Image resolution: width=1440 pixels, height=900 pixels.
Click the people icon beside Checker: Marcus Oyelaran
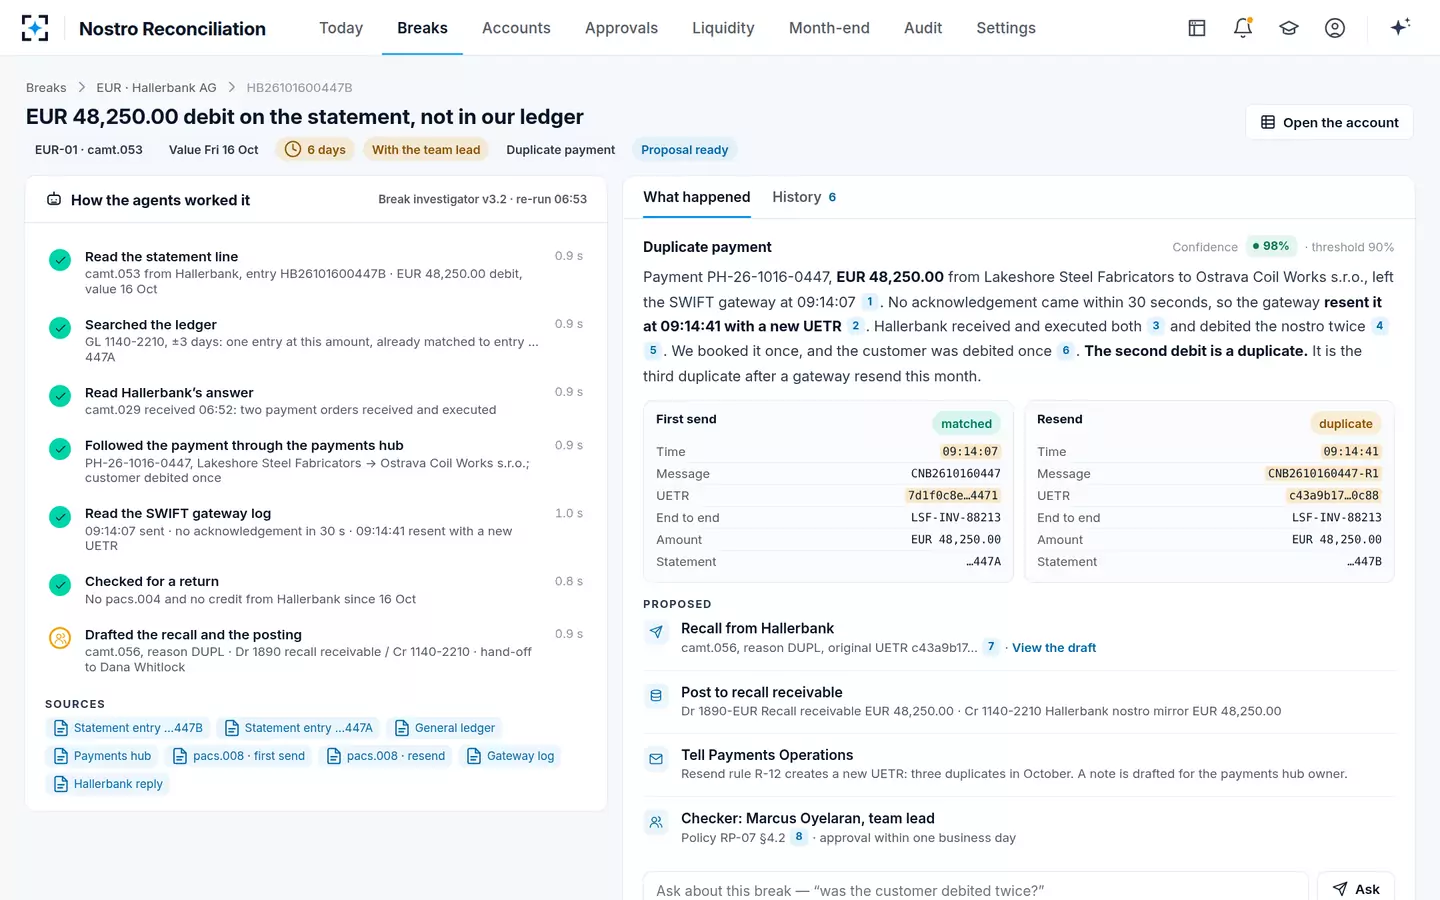[x=656, y=822]
